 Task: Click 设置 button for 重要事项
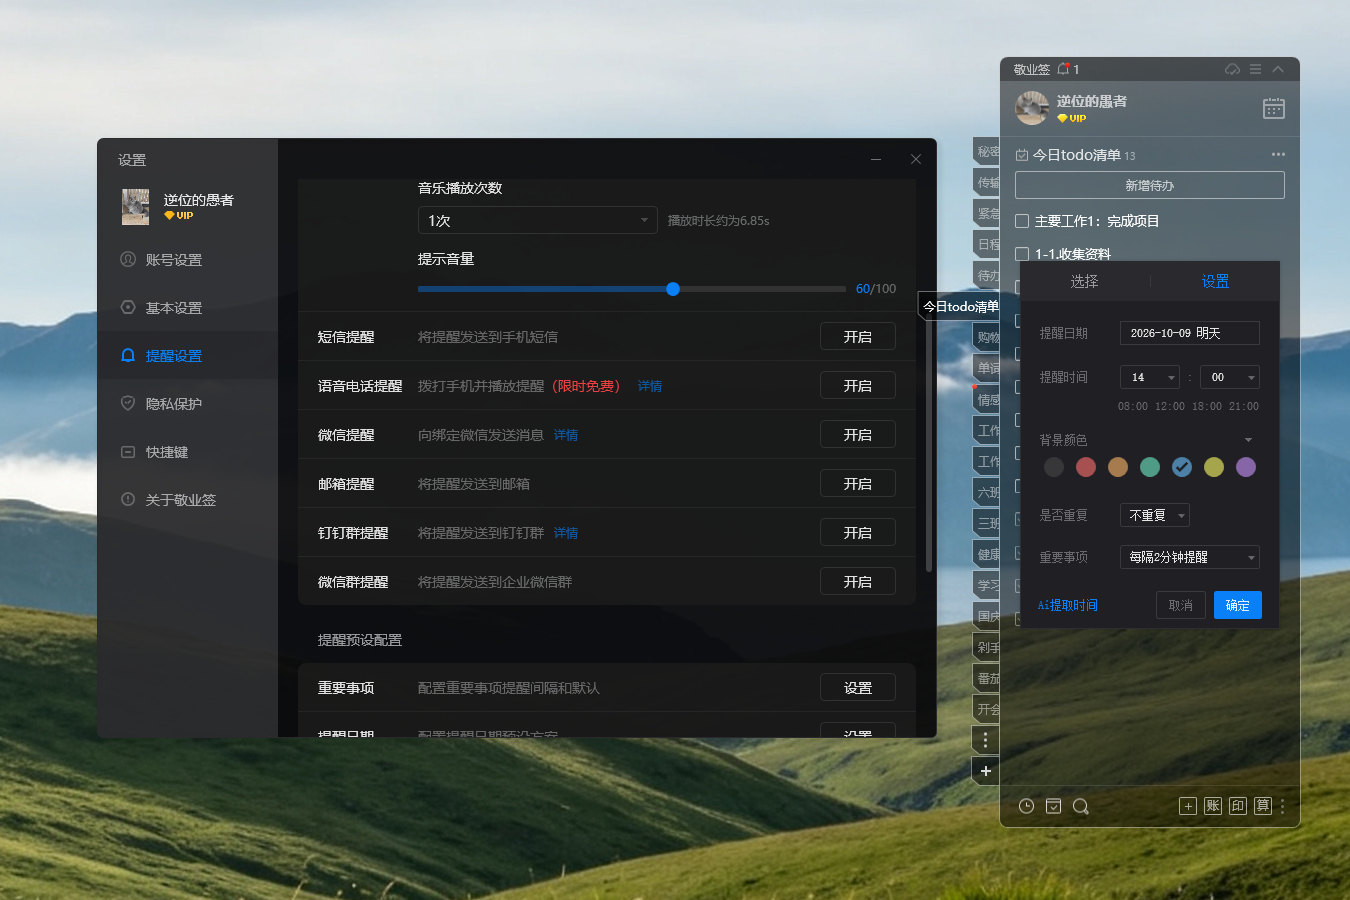point(857,688)
